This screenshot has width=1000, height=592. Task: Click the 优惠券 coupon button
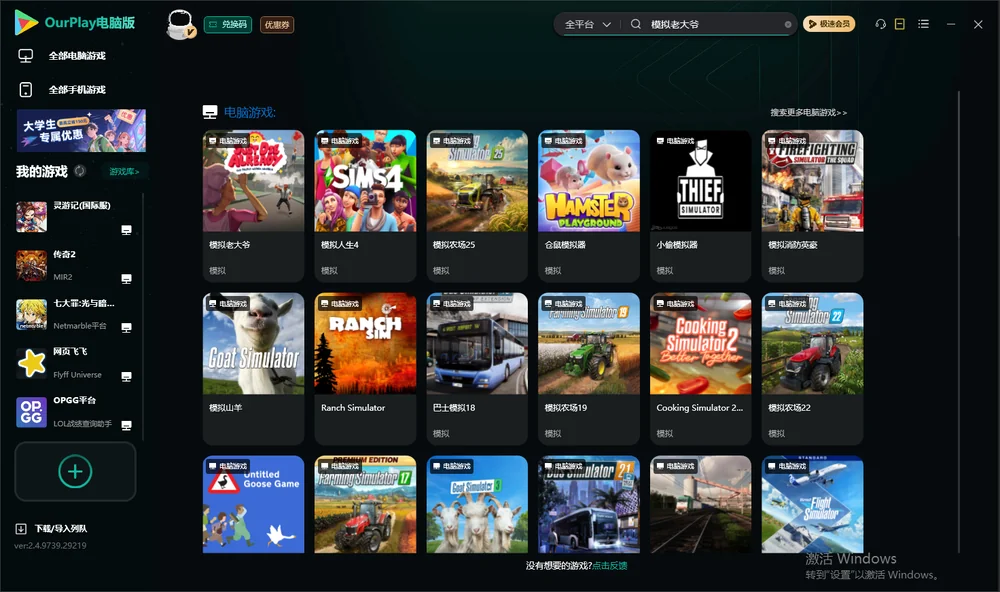point(277,25)
